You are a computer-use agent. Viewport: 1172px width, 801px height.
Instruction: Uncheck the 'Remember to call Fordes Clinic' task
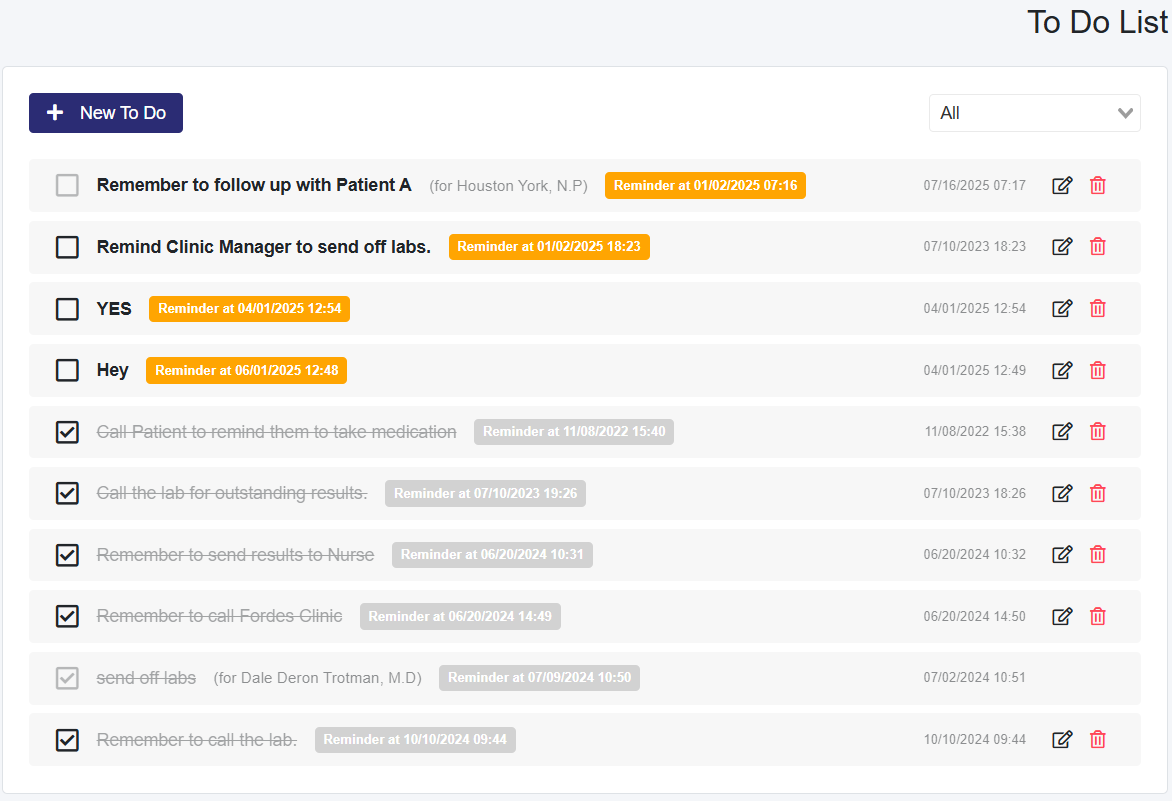67,616
